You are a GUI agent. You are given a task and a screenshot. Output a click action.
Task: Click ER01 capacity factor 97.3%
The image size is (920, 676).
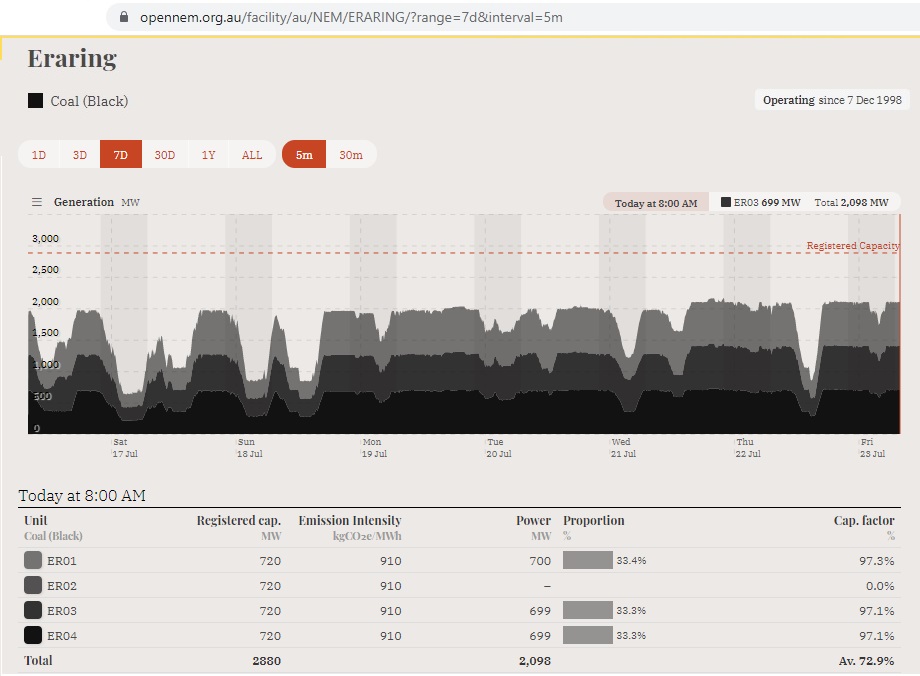877,560
